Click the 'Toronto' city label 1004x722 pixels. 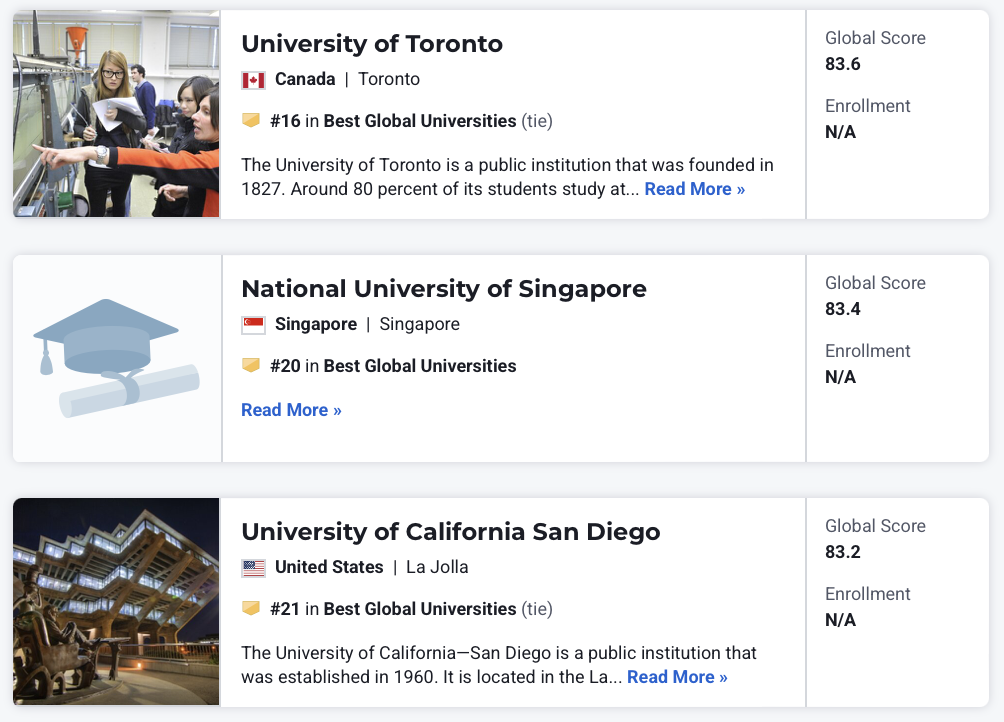pos(389,79)
